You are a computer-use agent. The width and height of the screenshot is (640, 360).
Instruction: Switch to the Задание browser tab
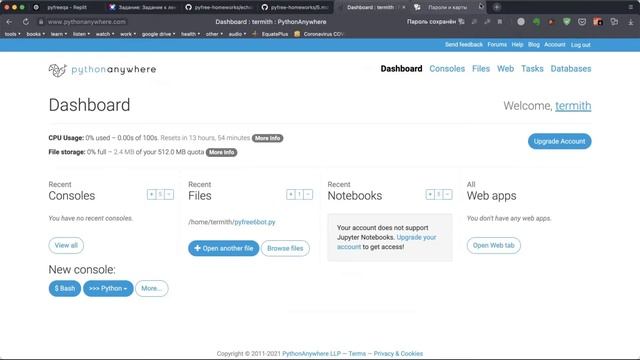(x=141, y=7)
